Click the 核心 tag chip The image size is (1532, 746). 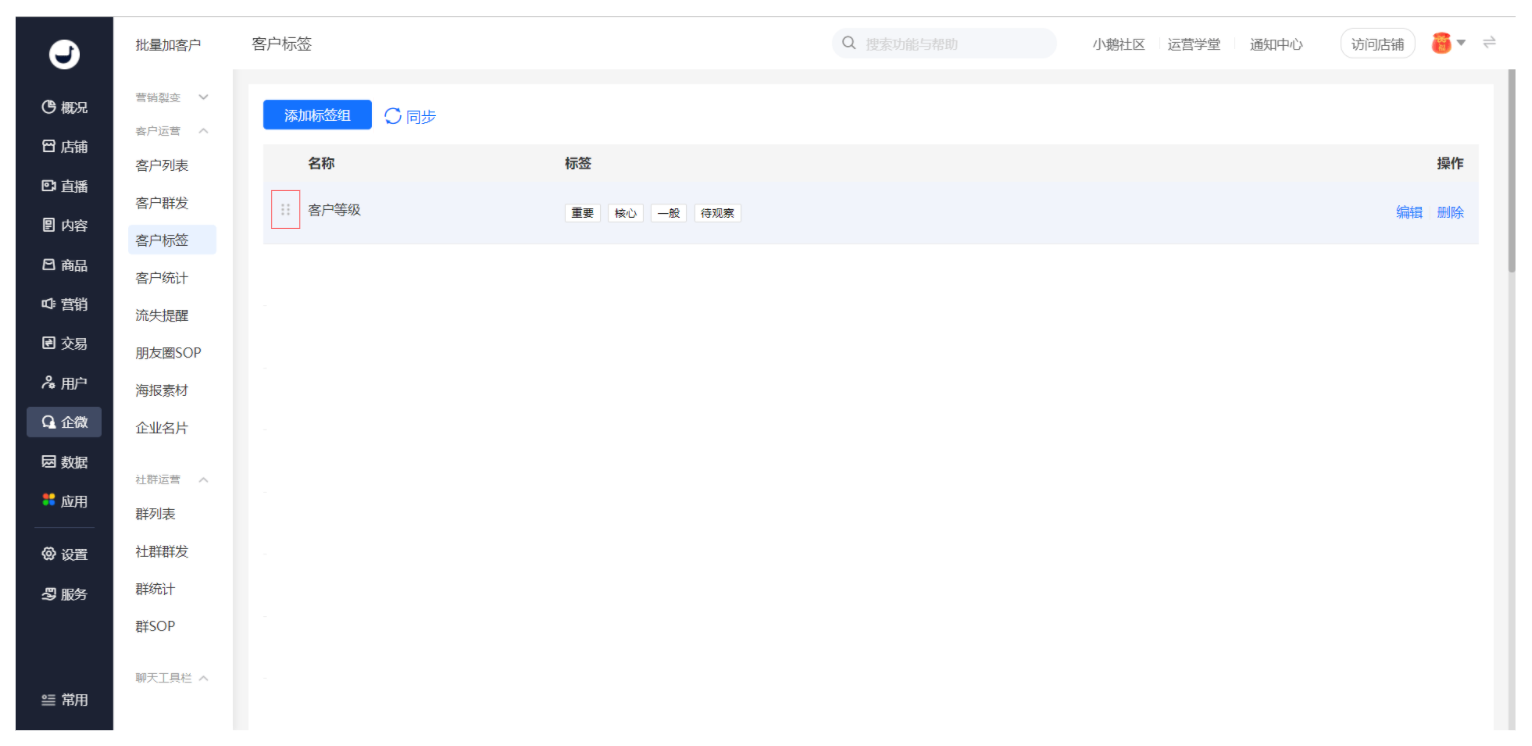[x=626, y=214]
